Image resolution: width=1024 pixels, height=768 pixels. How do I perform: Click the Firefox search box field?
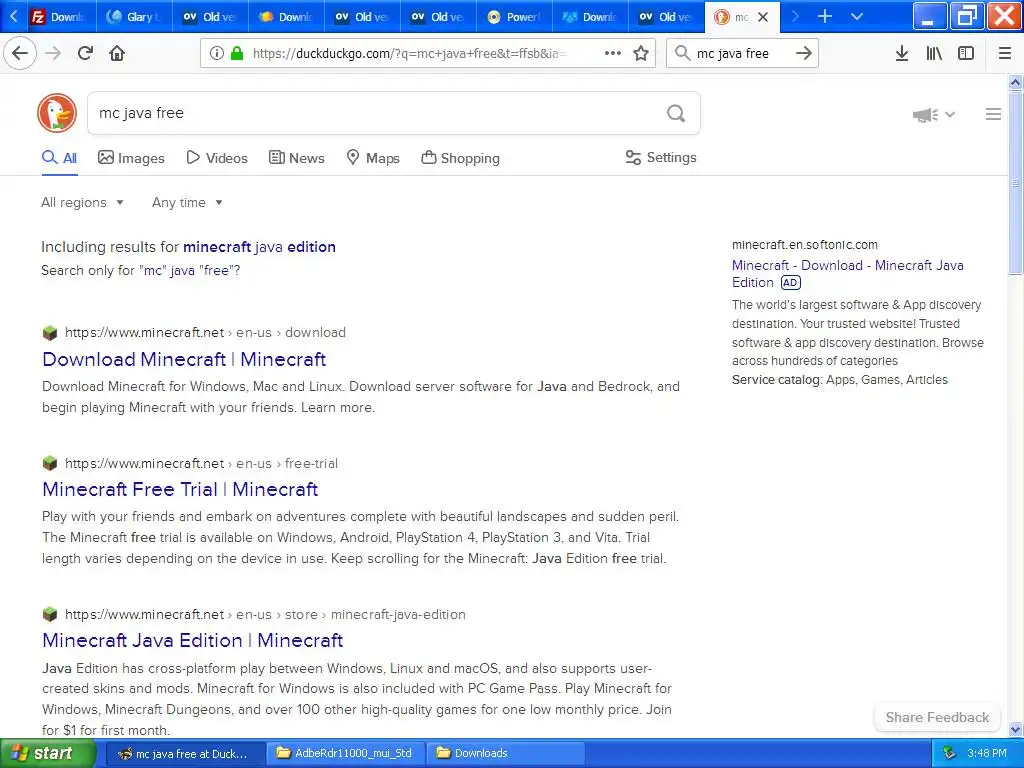point(741,54)
